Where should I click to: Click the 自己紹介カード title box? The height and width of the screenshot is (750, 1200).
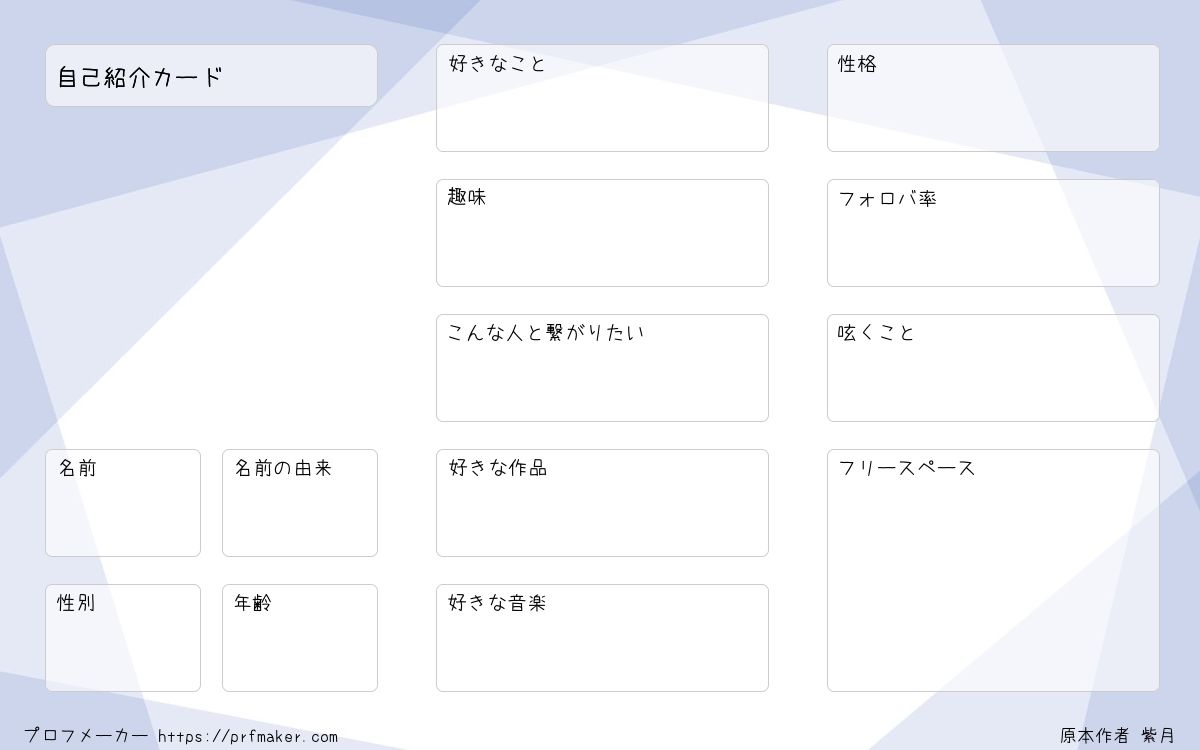tap(211, 76)
